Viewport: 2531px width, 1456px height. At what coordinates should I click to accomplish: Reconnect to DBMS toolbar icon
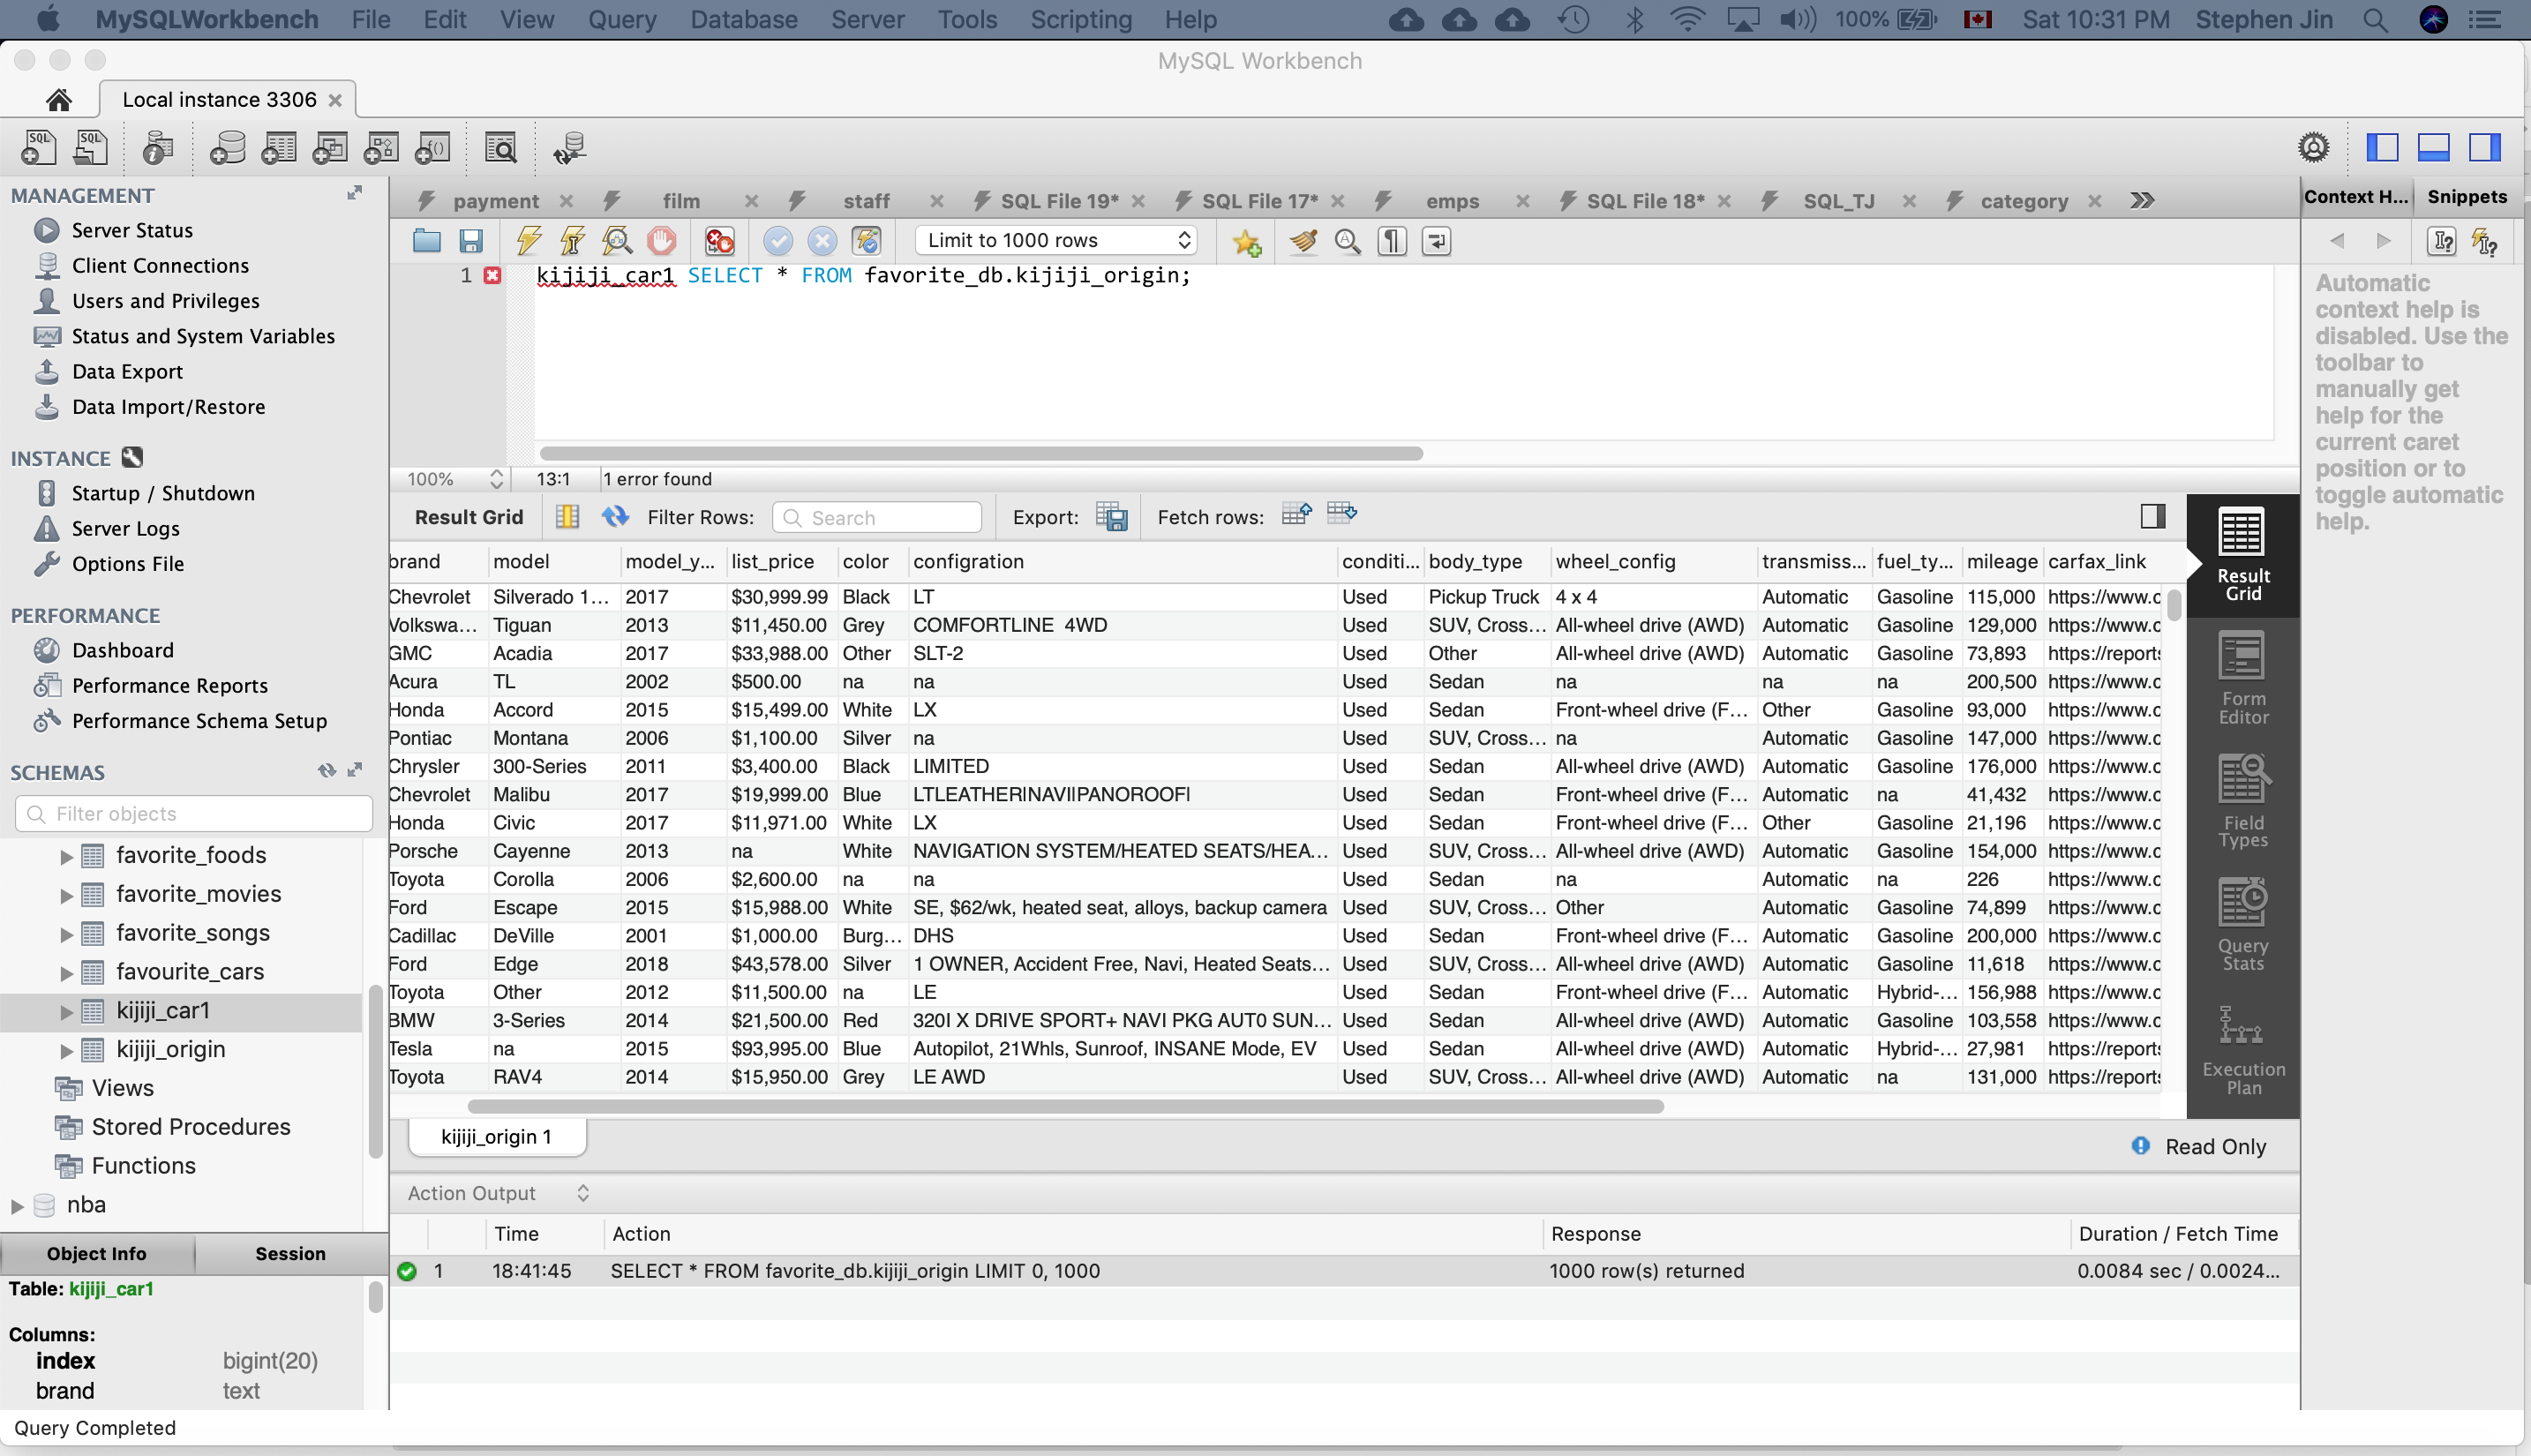(570, 148)
